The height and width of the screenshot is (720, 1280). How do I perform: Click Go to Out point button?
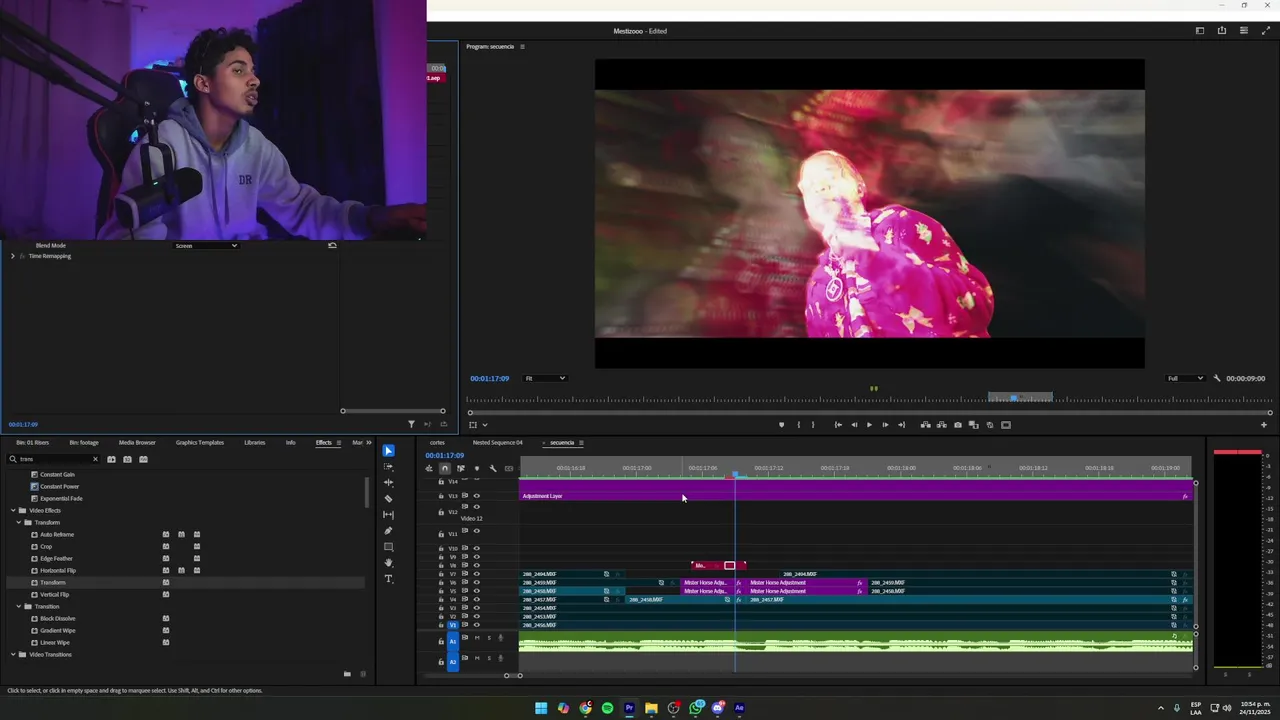(901, 425)
